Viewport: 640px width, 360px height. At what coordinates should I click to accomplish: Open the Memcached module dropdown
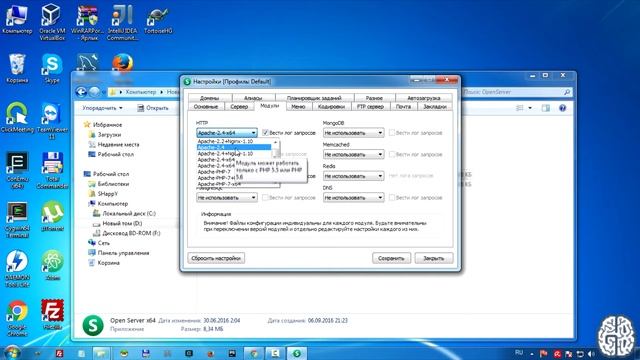[x=353, y=154]
